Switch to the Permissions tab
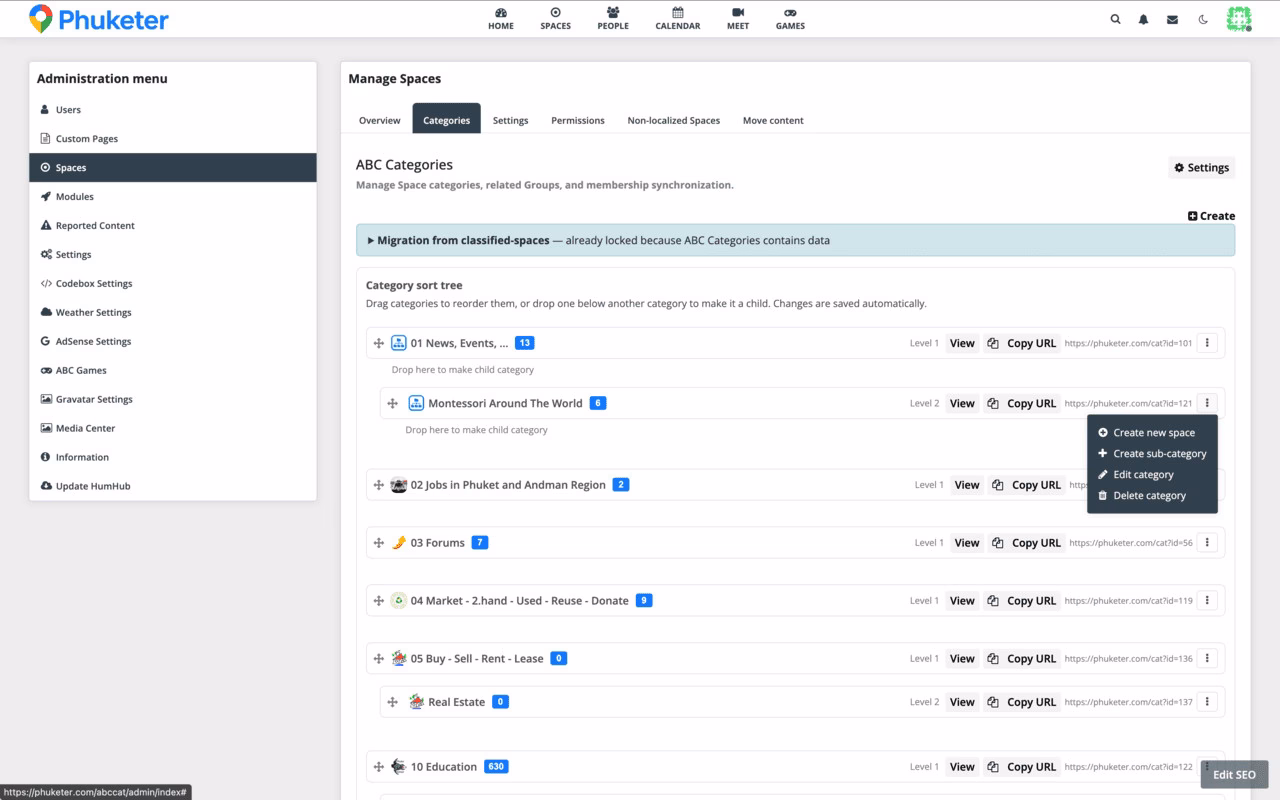Screen dimensions: 1280x800 click(578, 120)
